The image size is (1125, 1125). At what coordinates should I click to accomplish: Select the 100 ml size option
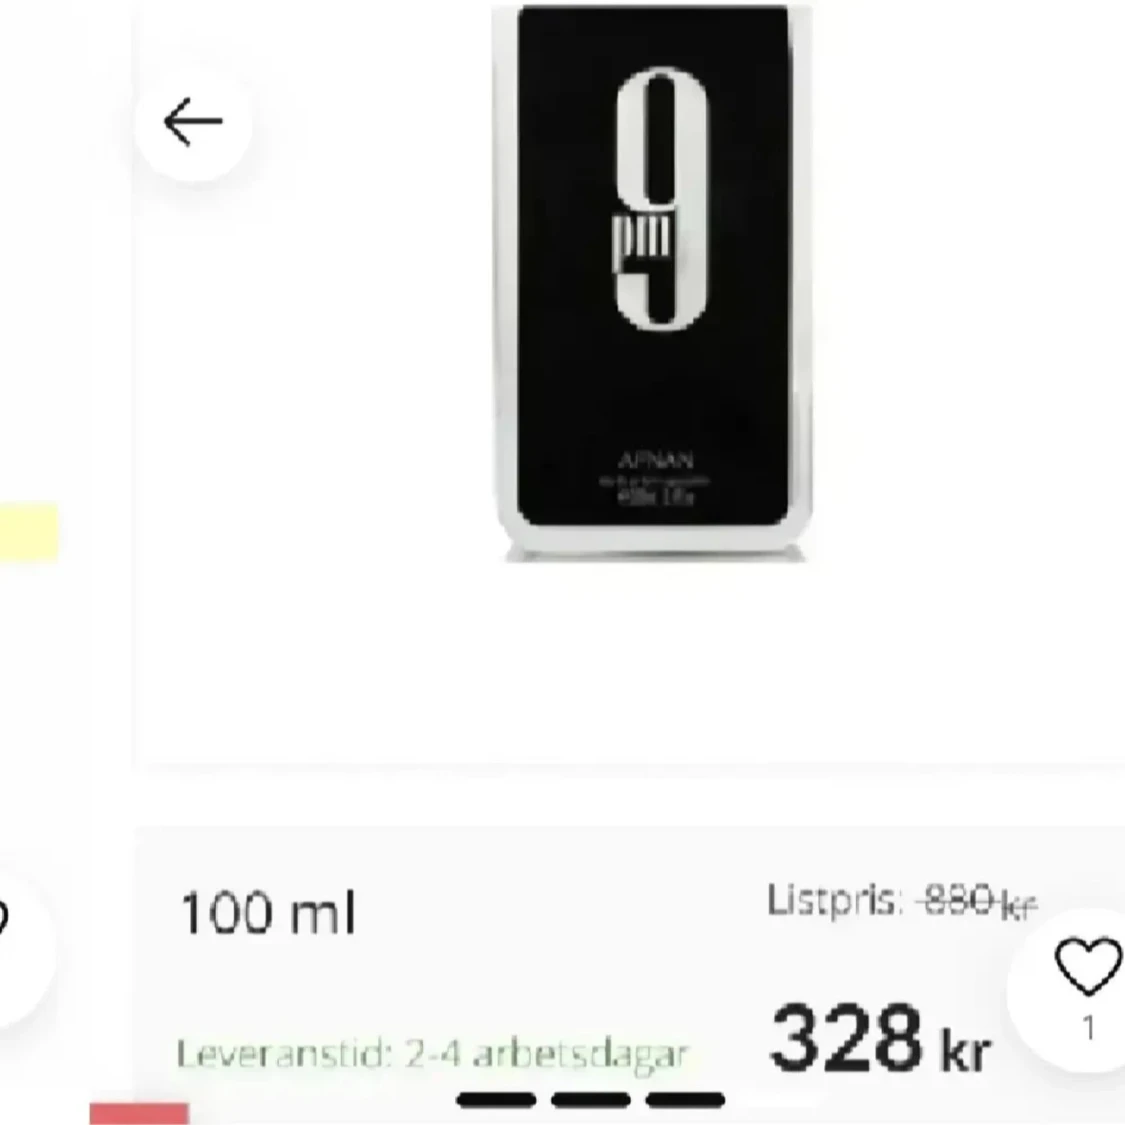(x=268, y=913)
